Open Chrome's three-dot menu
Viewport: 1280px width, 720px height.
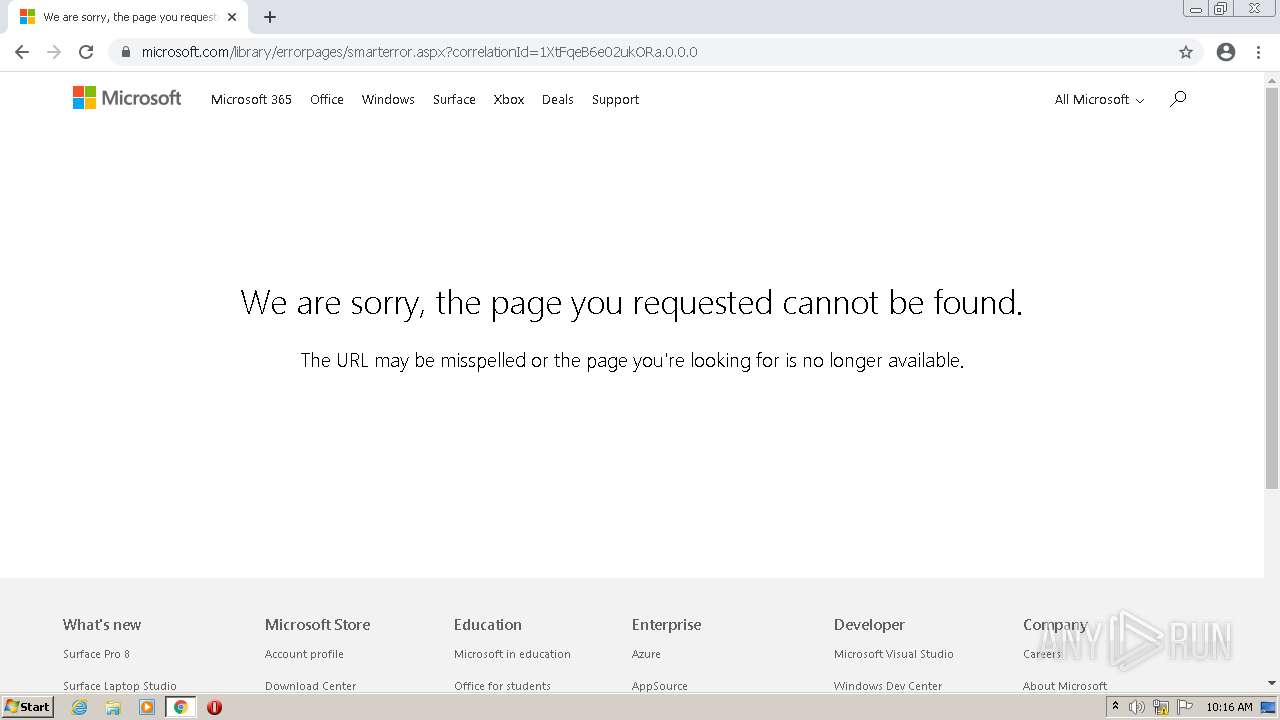[1259, 52]
